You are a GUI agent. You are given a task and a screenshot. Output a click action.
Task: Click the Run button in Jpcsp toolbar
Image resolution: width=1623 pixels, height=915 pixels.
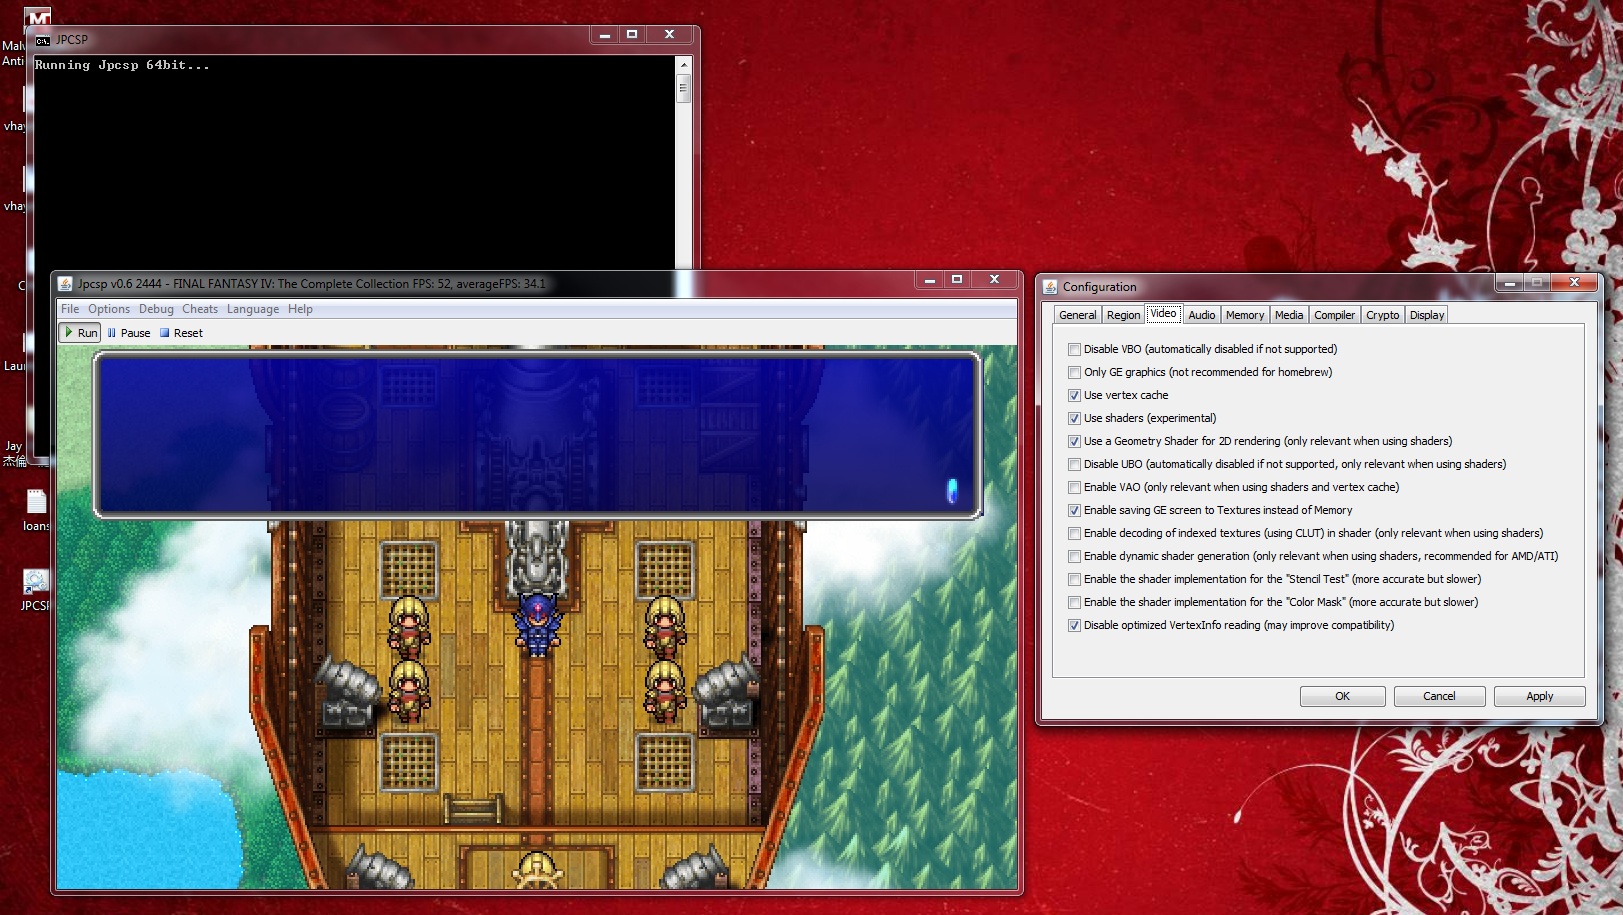point(80,333)
